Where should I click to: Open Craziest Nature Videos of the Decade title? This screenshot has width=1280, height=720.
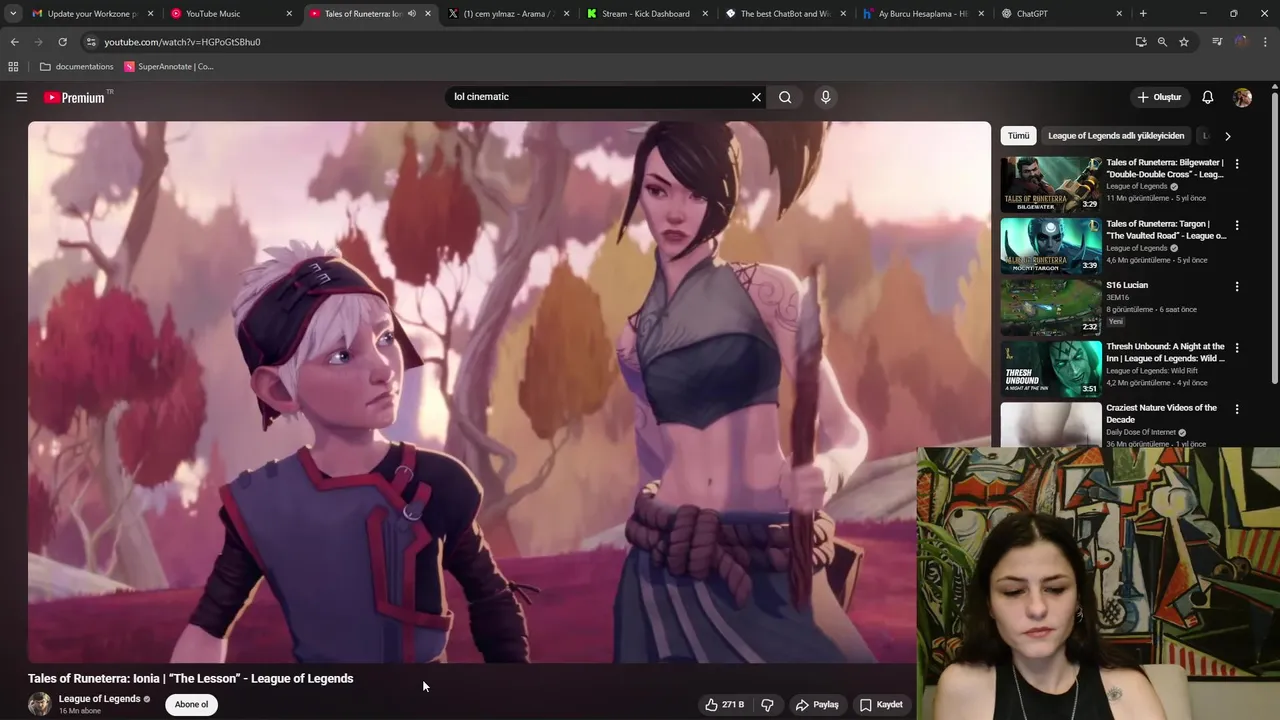click(1161, 413)
